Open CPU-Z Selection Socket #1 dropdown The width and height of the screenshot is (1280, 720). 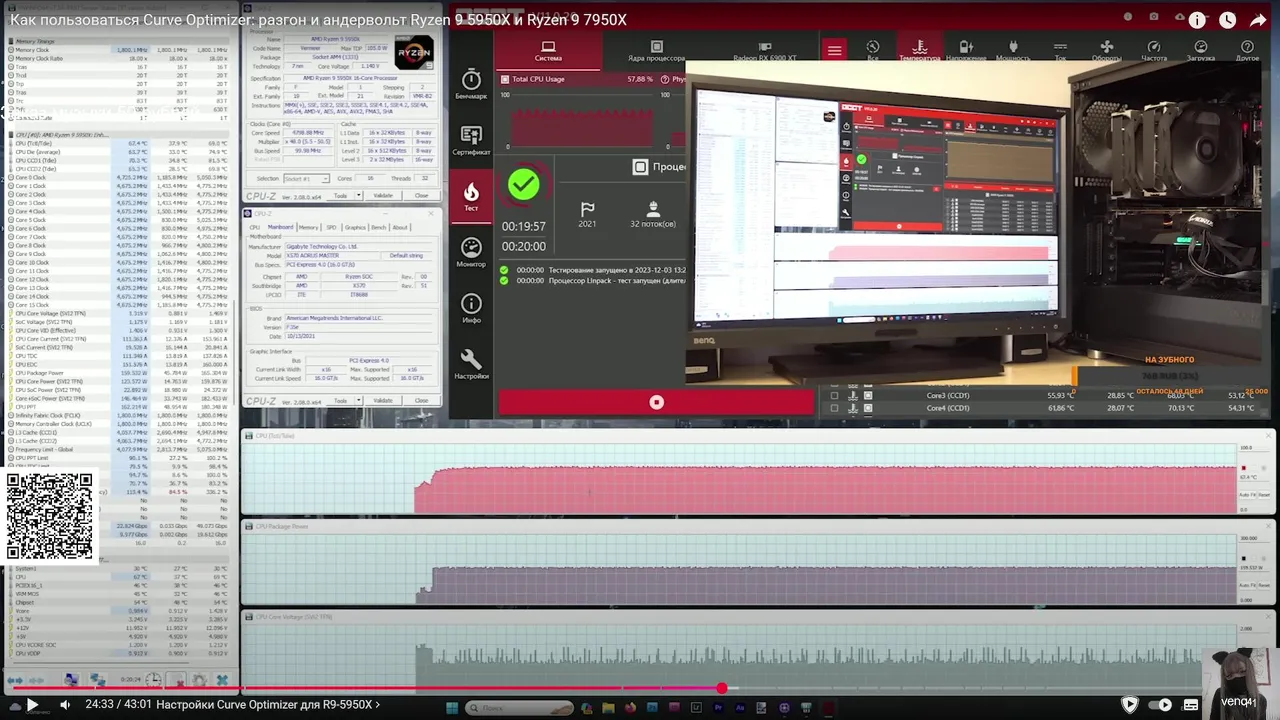(306, 178)
